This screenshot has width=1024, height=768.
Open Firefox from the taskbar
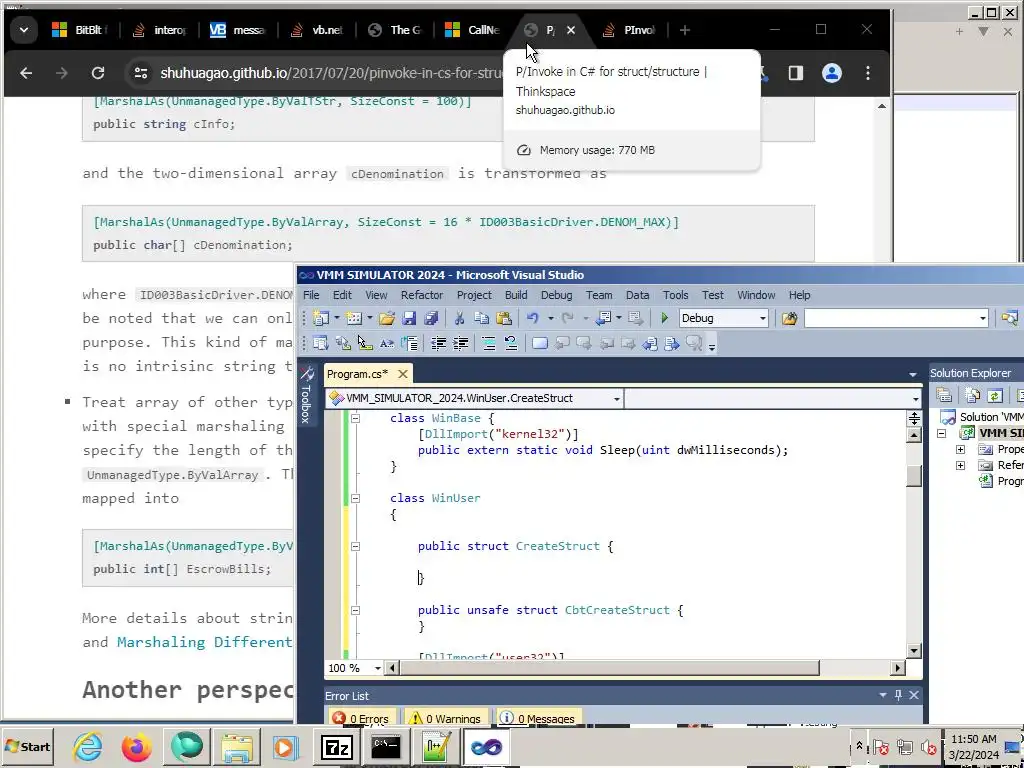(136, 747)
